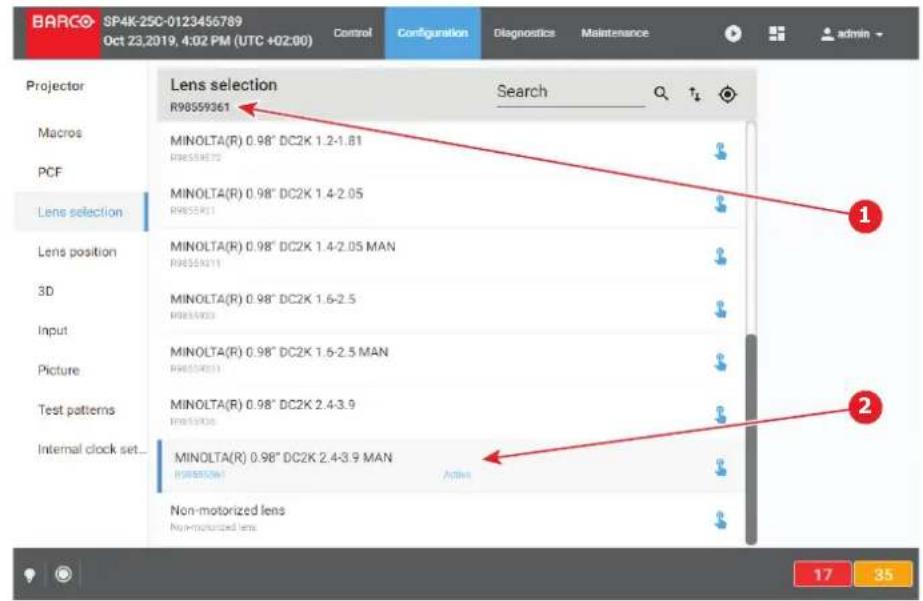This screenshot has width=923, height=601.
Task: Click the Projector sidebar heading
Action: (x=55, y=86)
